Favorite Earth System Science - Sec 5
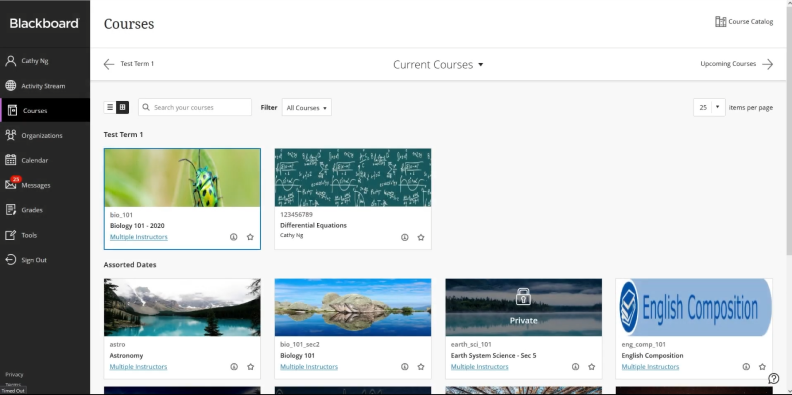 [591, 367]
